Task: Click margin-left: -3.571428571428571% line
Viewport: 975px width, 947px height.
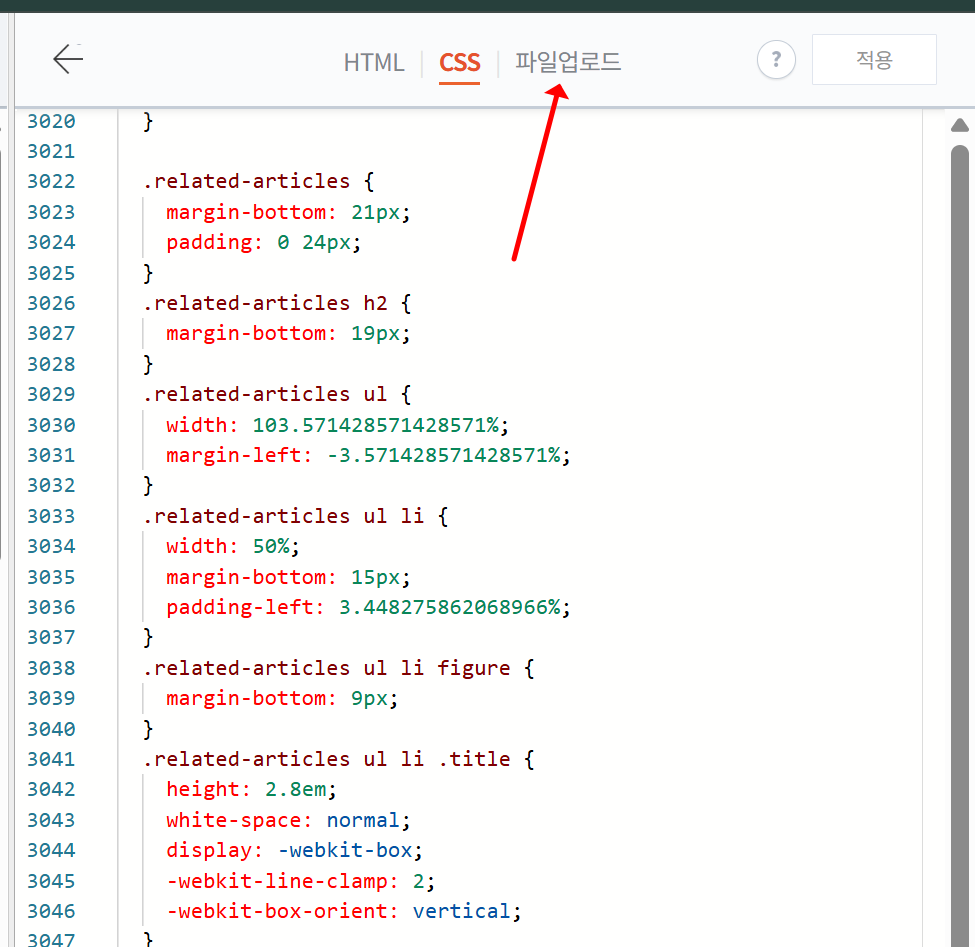Action: (x=368, y=455)
